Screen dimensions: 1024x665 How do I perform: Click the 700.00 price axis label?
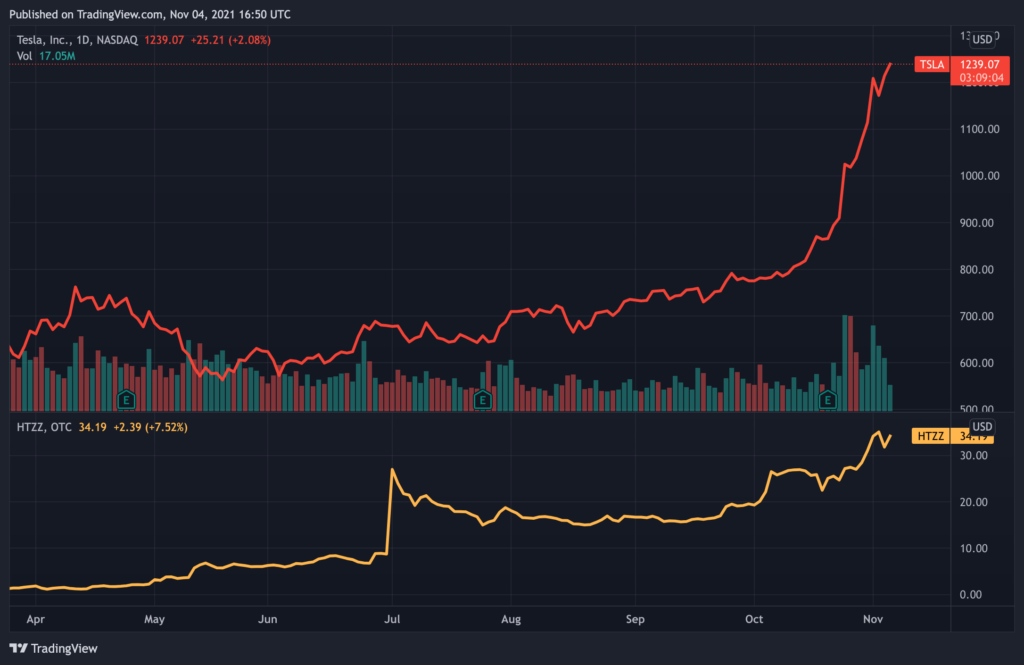[x=976, y=316]
